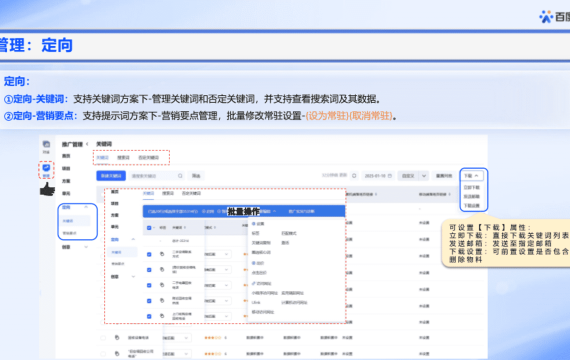Open 方案 in the main sidebar
The height and width of the screenshot is (360, 570).
pos(66,181)
